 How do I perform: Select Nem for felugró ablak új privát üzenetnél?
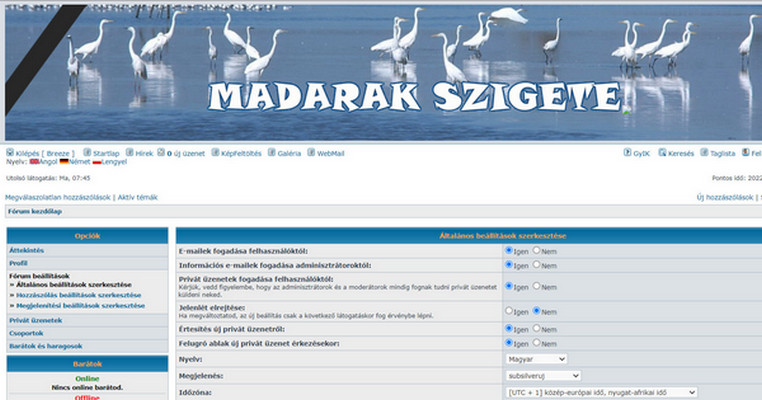[x=537, y=343]
